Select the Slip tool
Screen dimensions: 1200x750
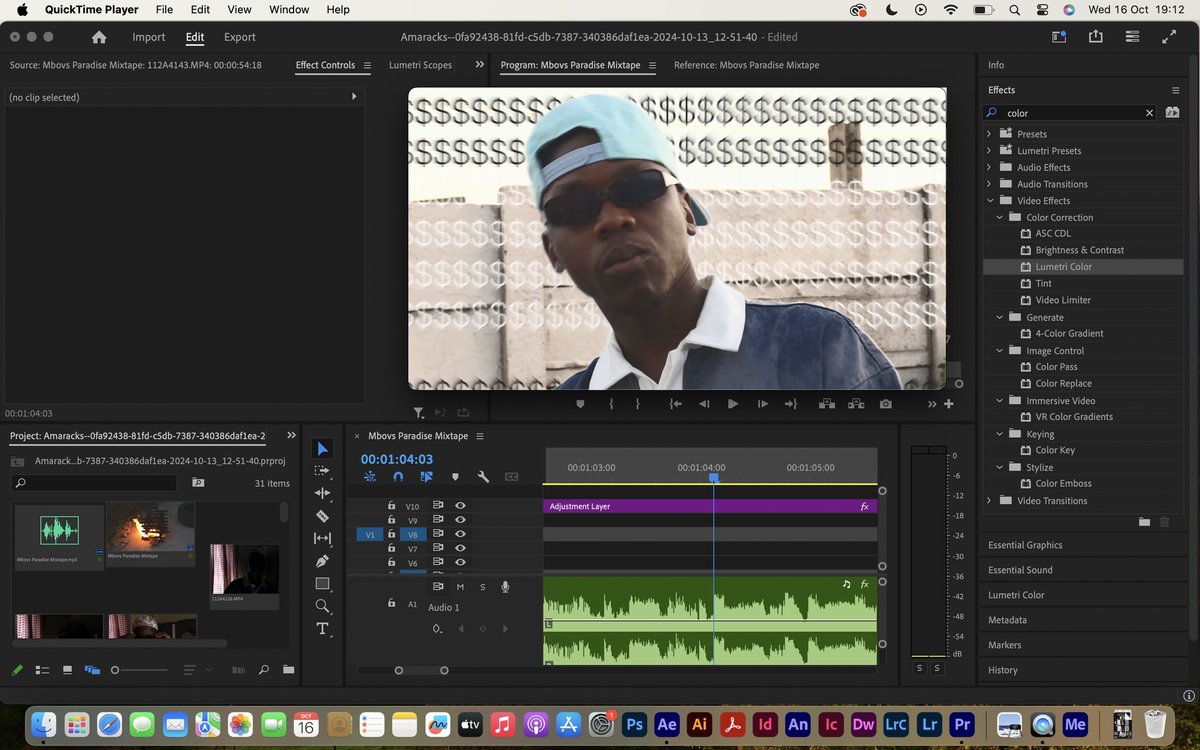click(x=322, y=538)
